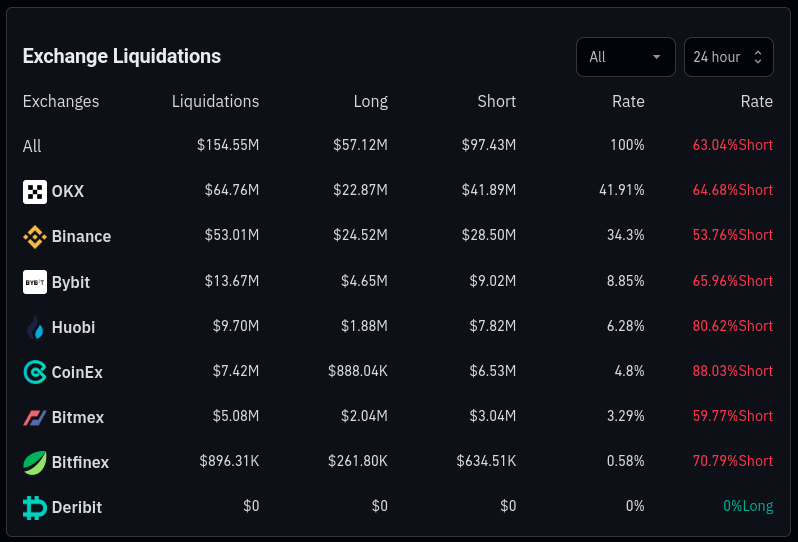Image resolution: width=798 pixels, height=542 pixels.
Task: Click the 53.76%Short value
Action: (x=732, y=235)
